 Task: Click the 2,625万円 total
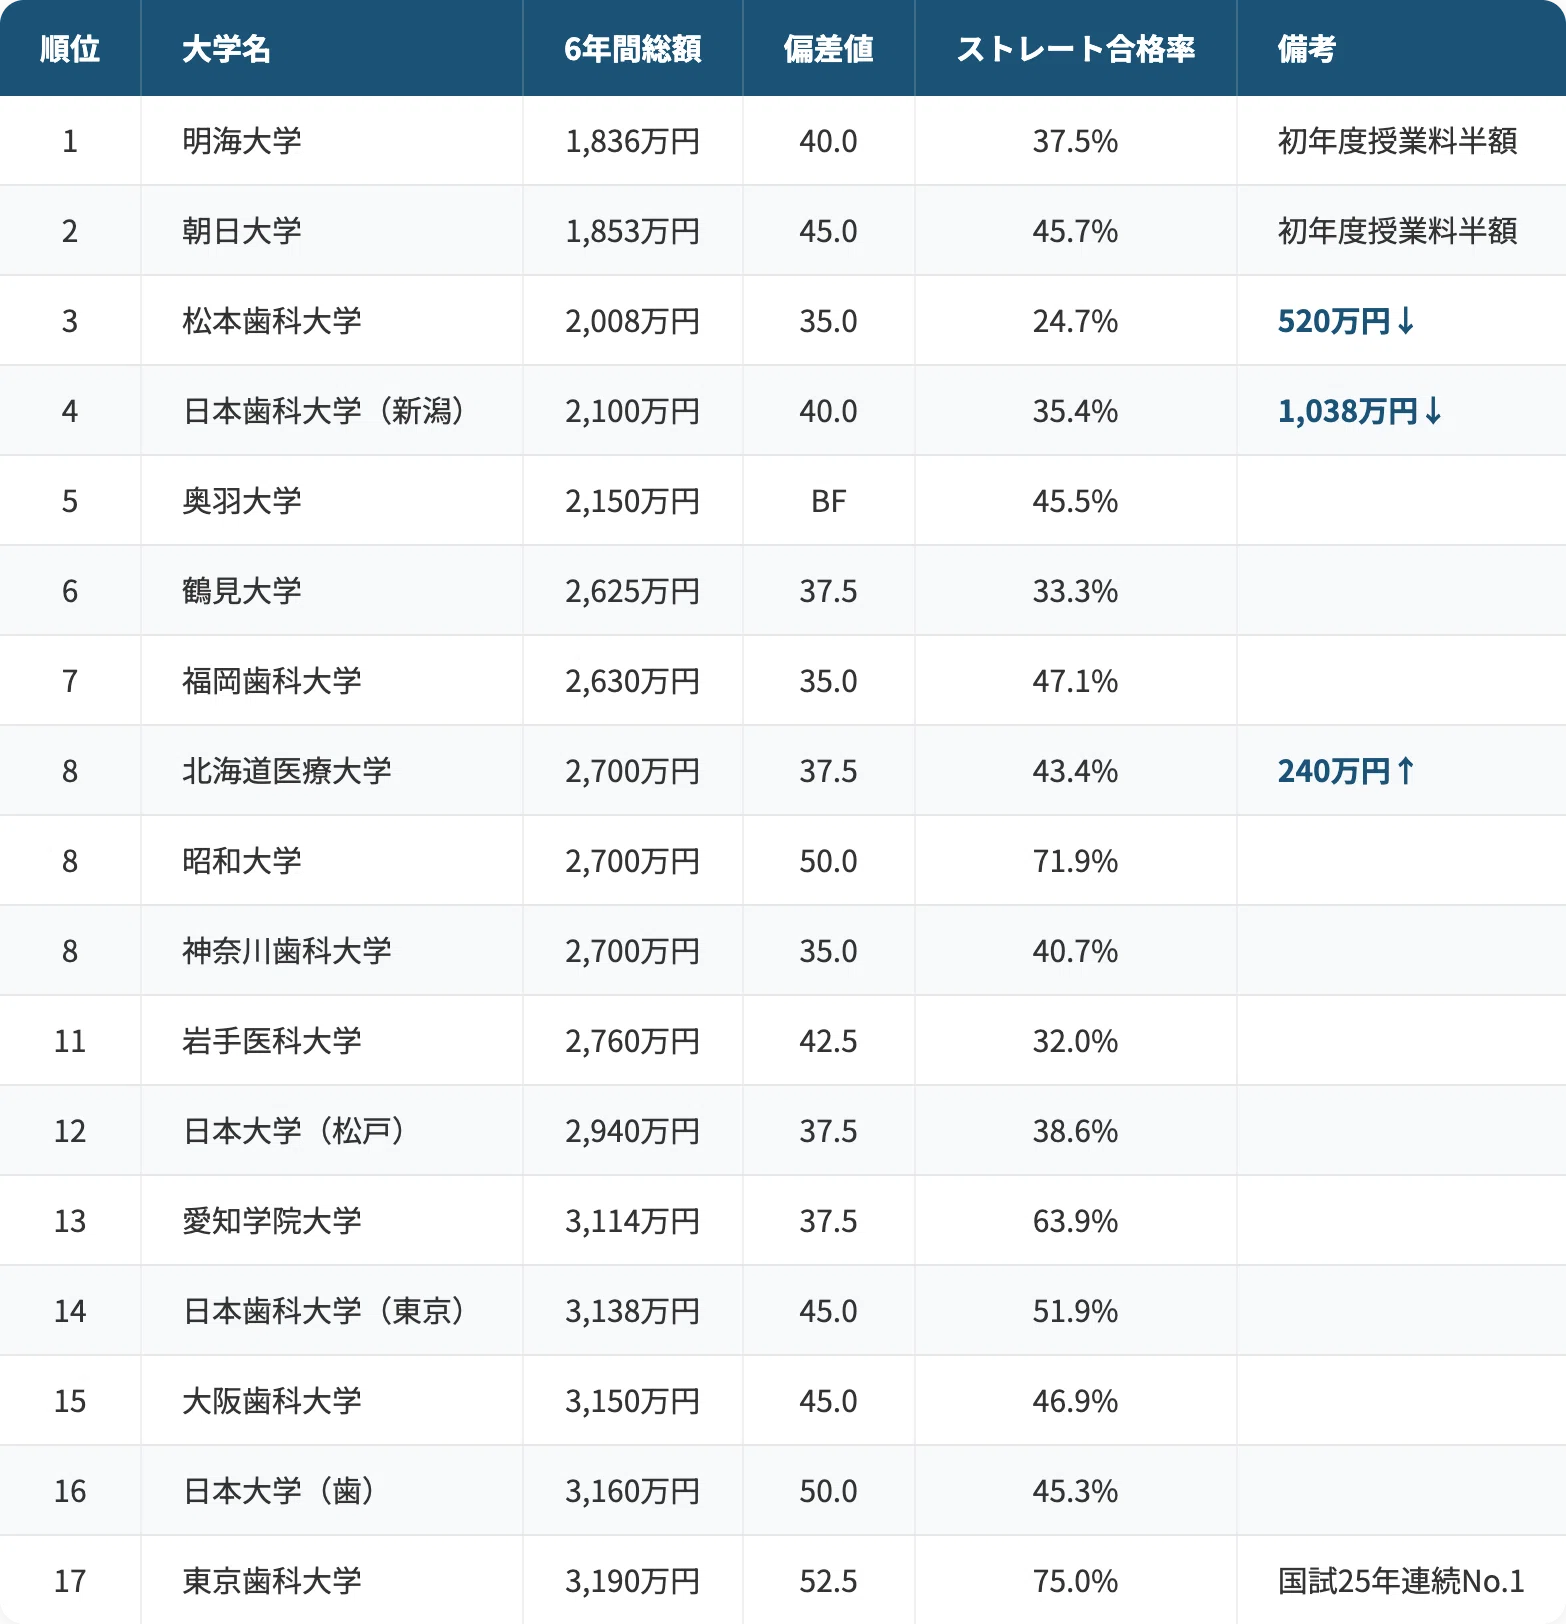(633, 591)
